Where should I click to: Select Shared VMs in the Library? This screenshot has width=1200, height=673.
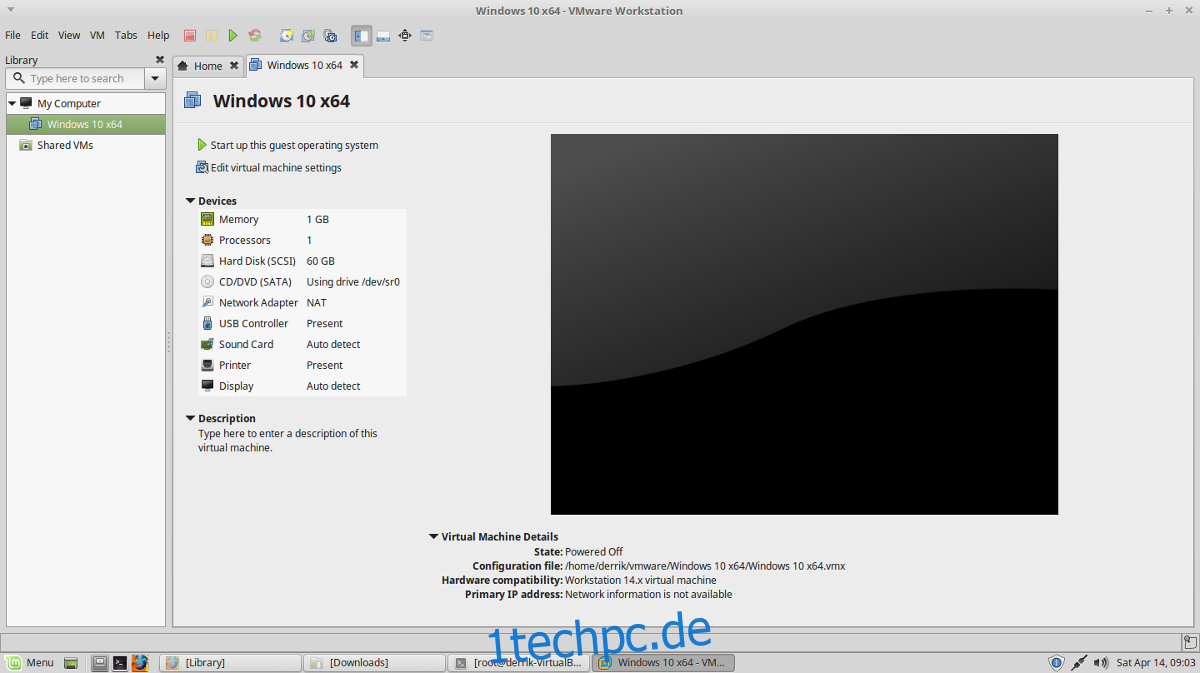pos(65,145)
